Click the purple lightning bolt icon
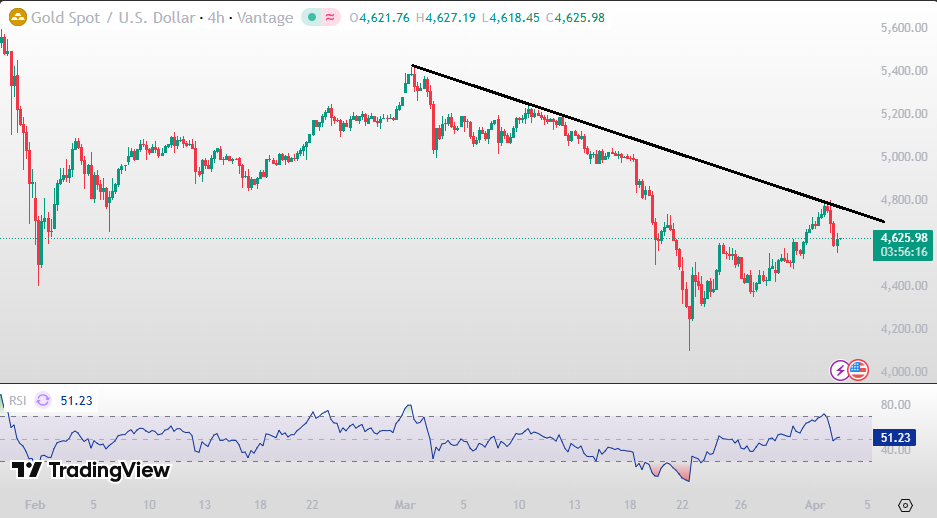Screen dimensions: 937x518 point(841,370)
